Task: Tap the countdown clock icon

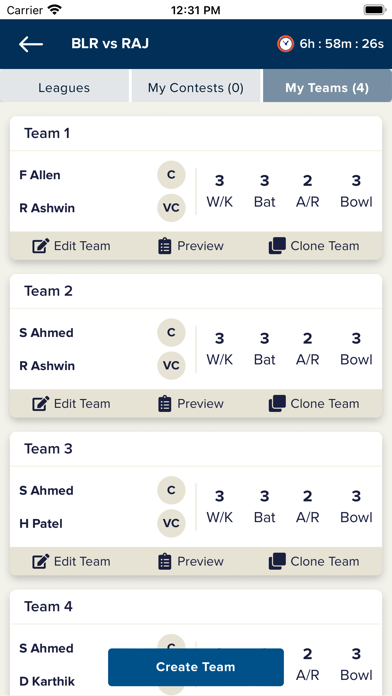Action: 285,44
